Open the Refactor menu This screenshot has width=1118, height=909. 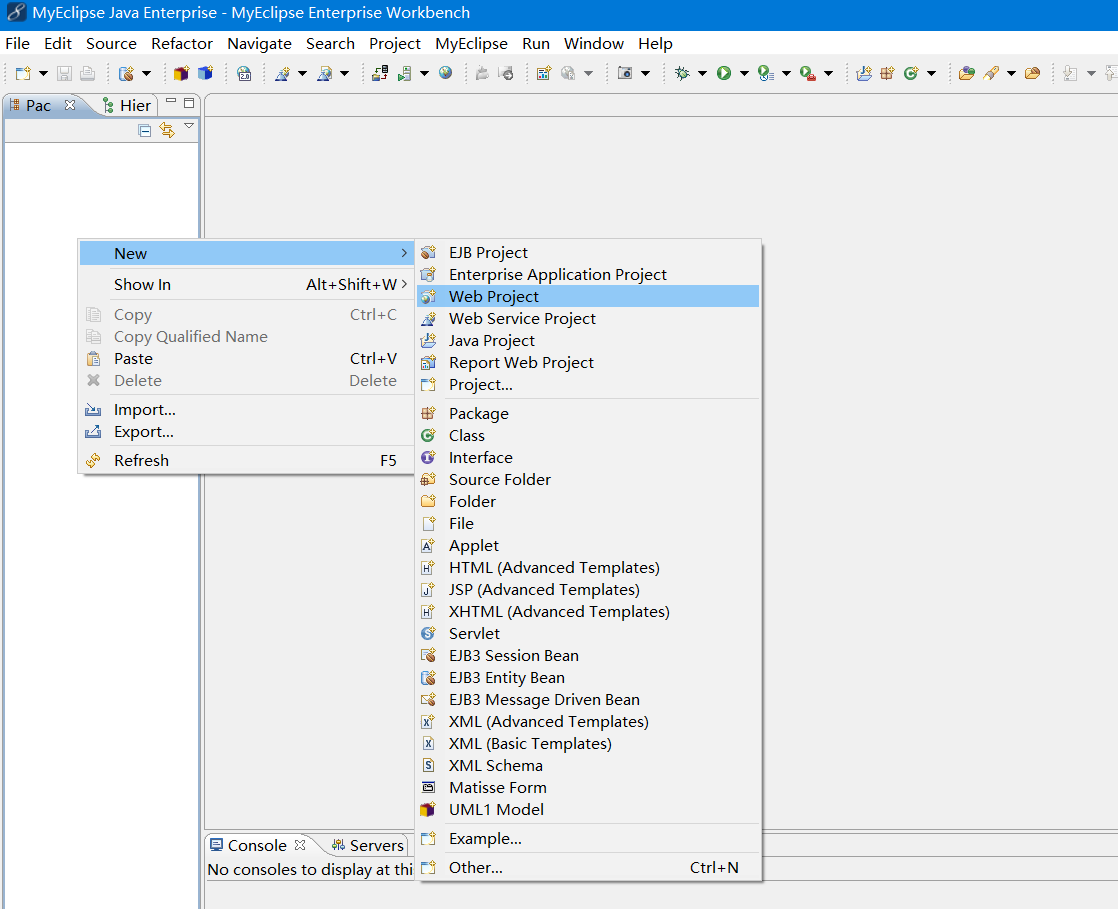182,43
